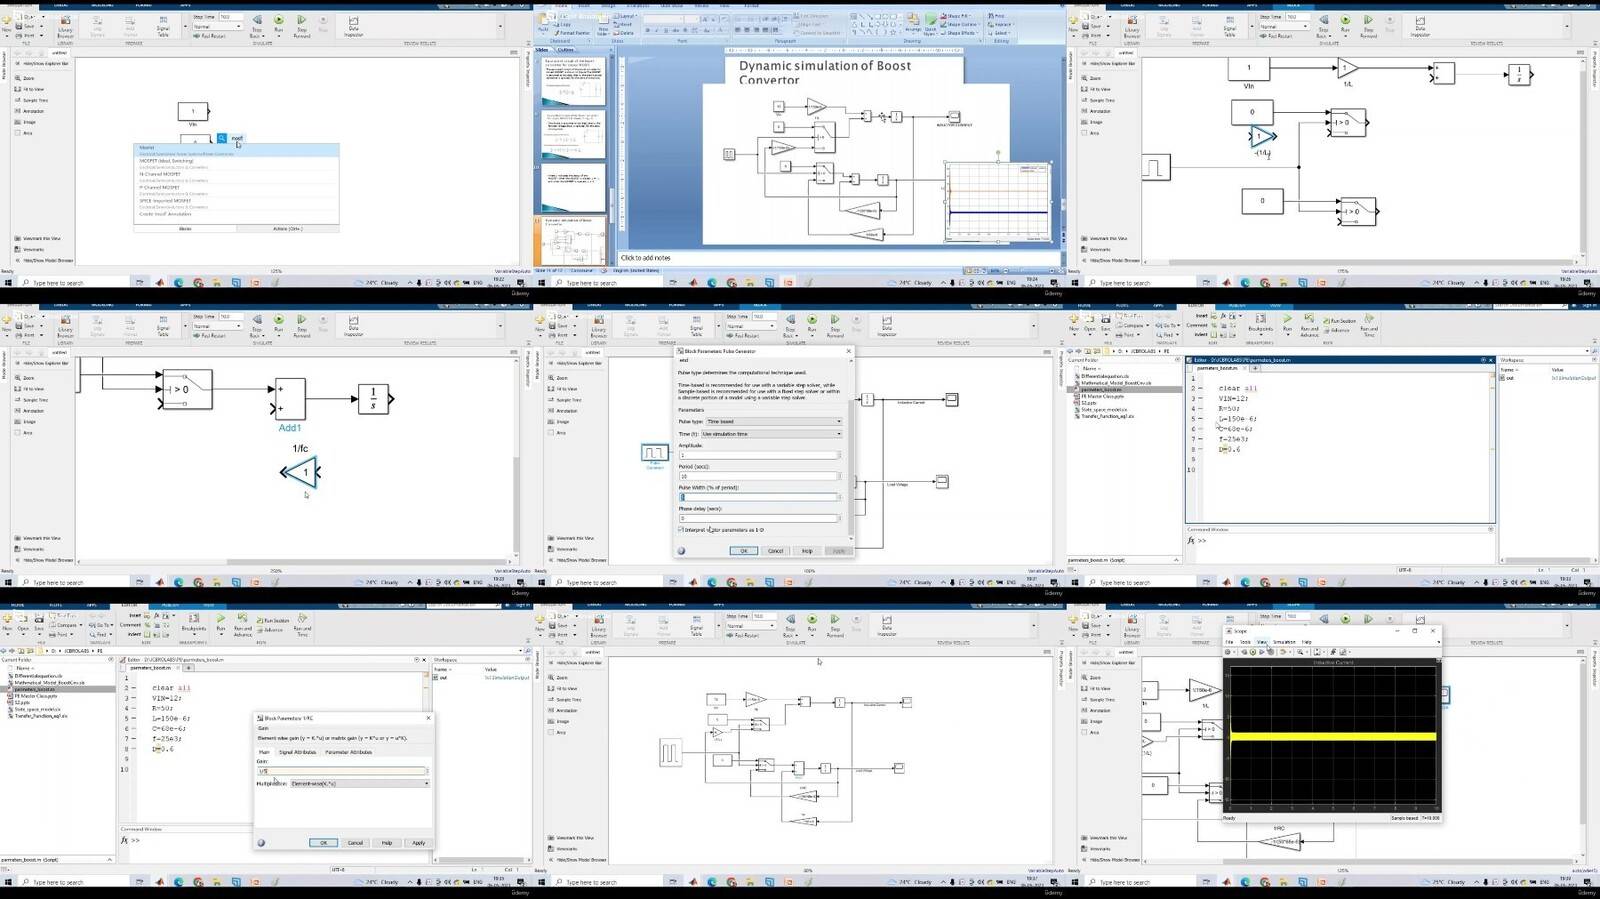Click the Gain value field in Gain dialog

coord(343,771)
